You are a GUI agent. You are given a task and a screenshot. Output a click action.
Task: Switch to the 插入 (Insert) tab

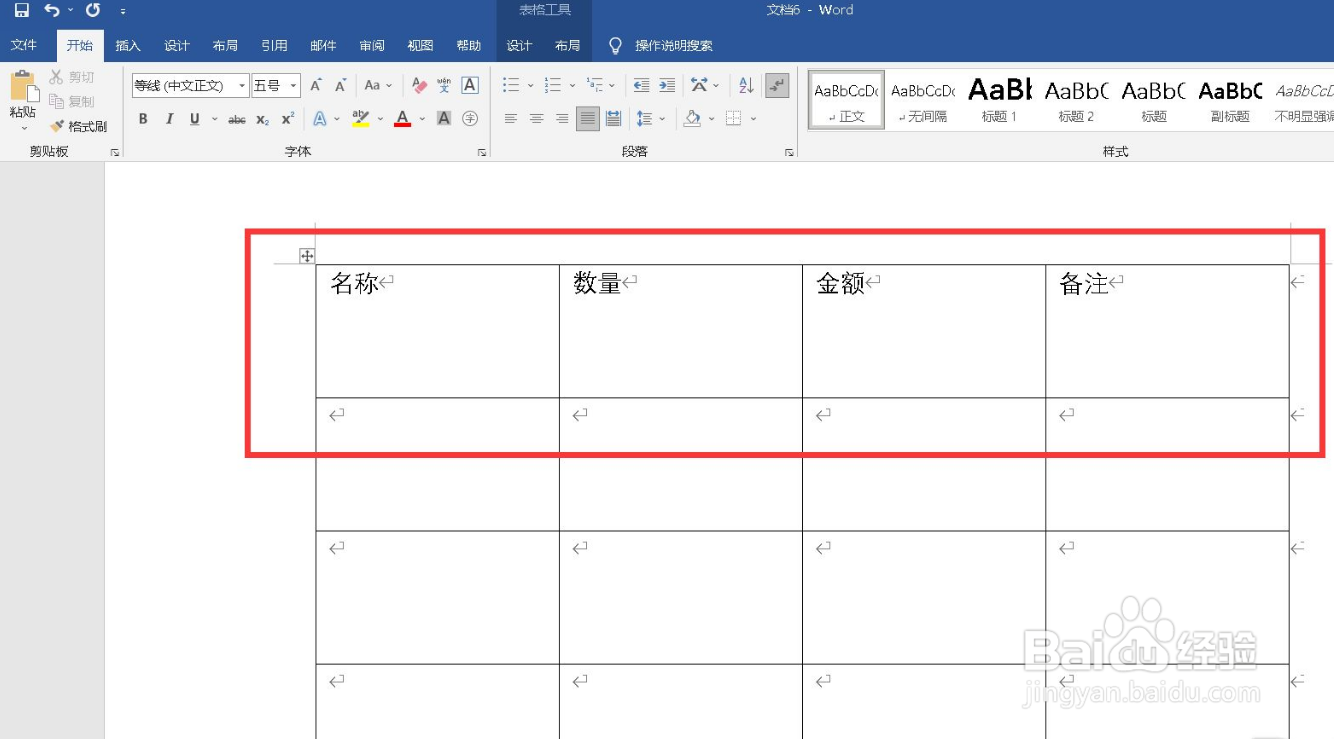tap(128, 46)
